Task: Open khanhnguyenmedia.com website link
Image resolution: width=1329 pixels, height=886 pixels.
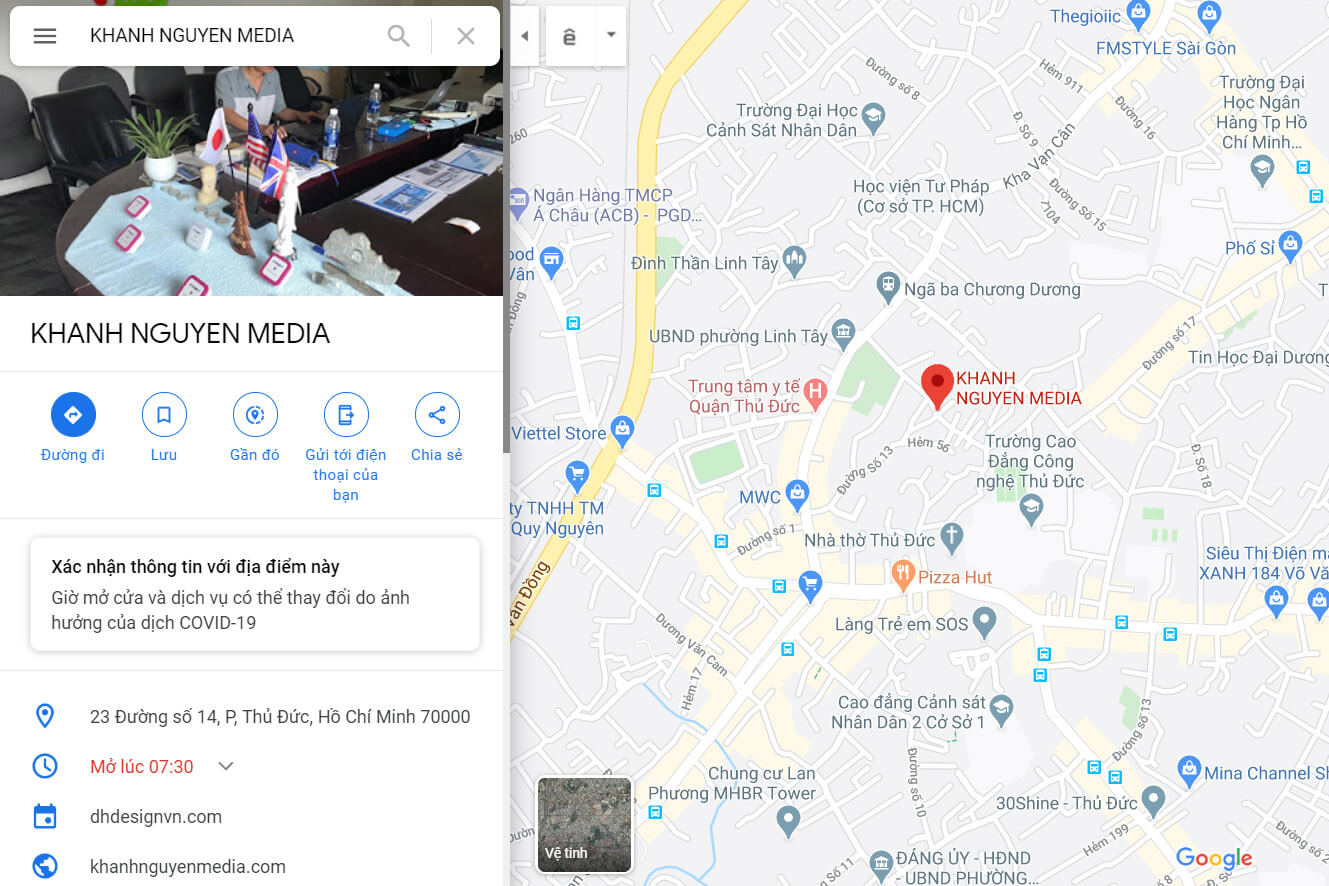Action: [188, 867]
